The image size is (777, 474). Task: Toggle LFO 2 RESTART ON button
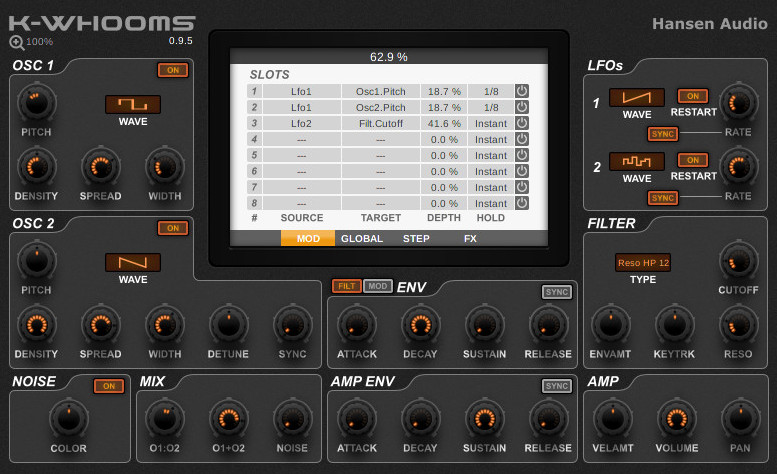693,160
